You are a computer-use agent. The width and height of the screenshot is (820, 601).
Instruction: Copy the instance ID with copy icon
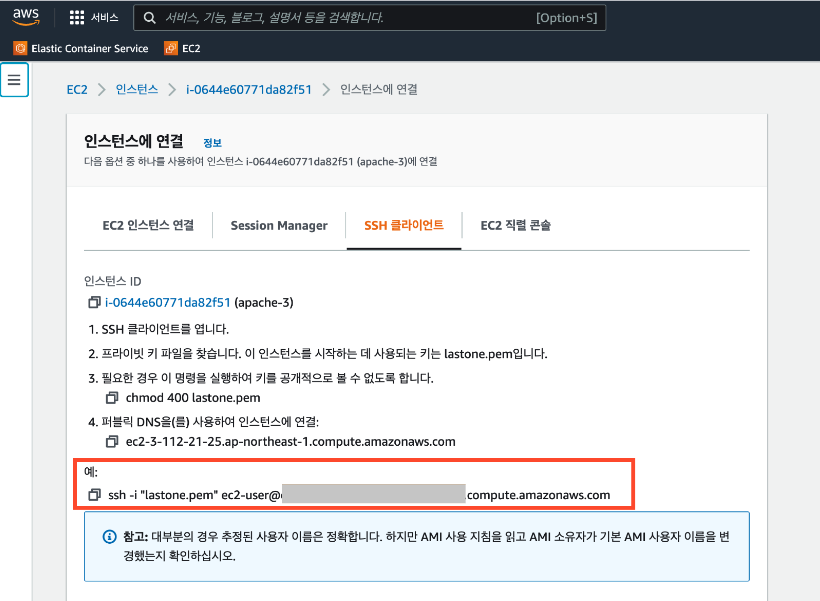94,302
